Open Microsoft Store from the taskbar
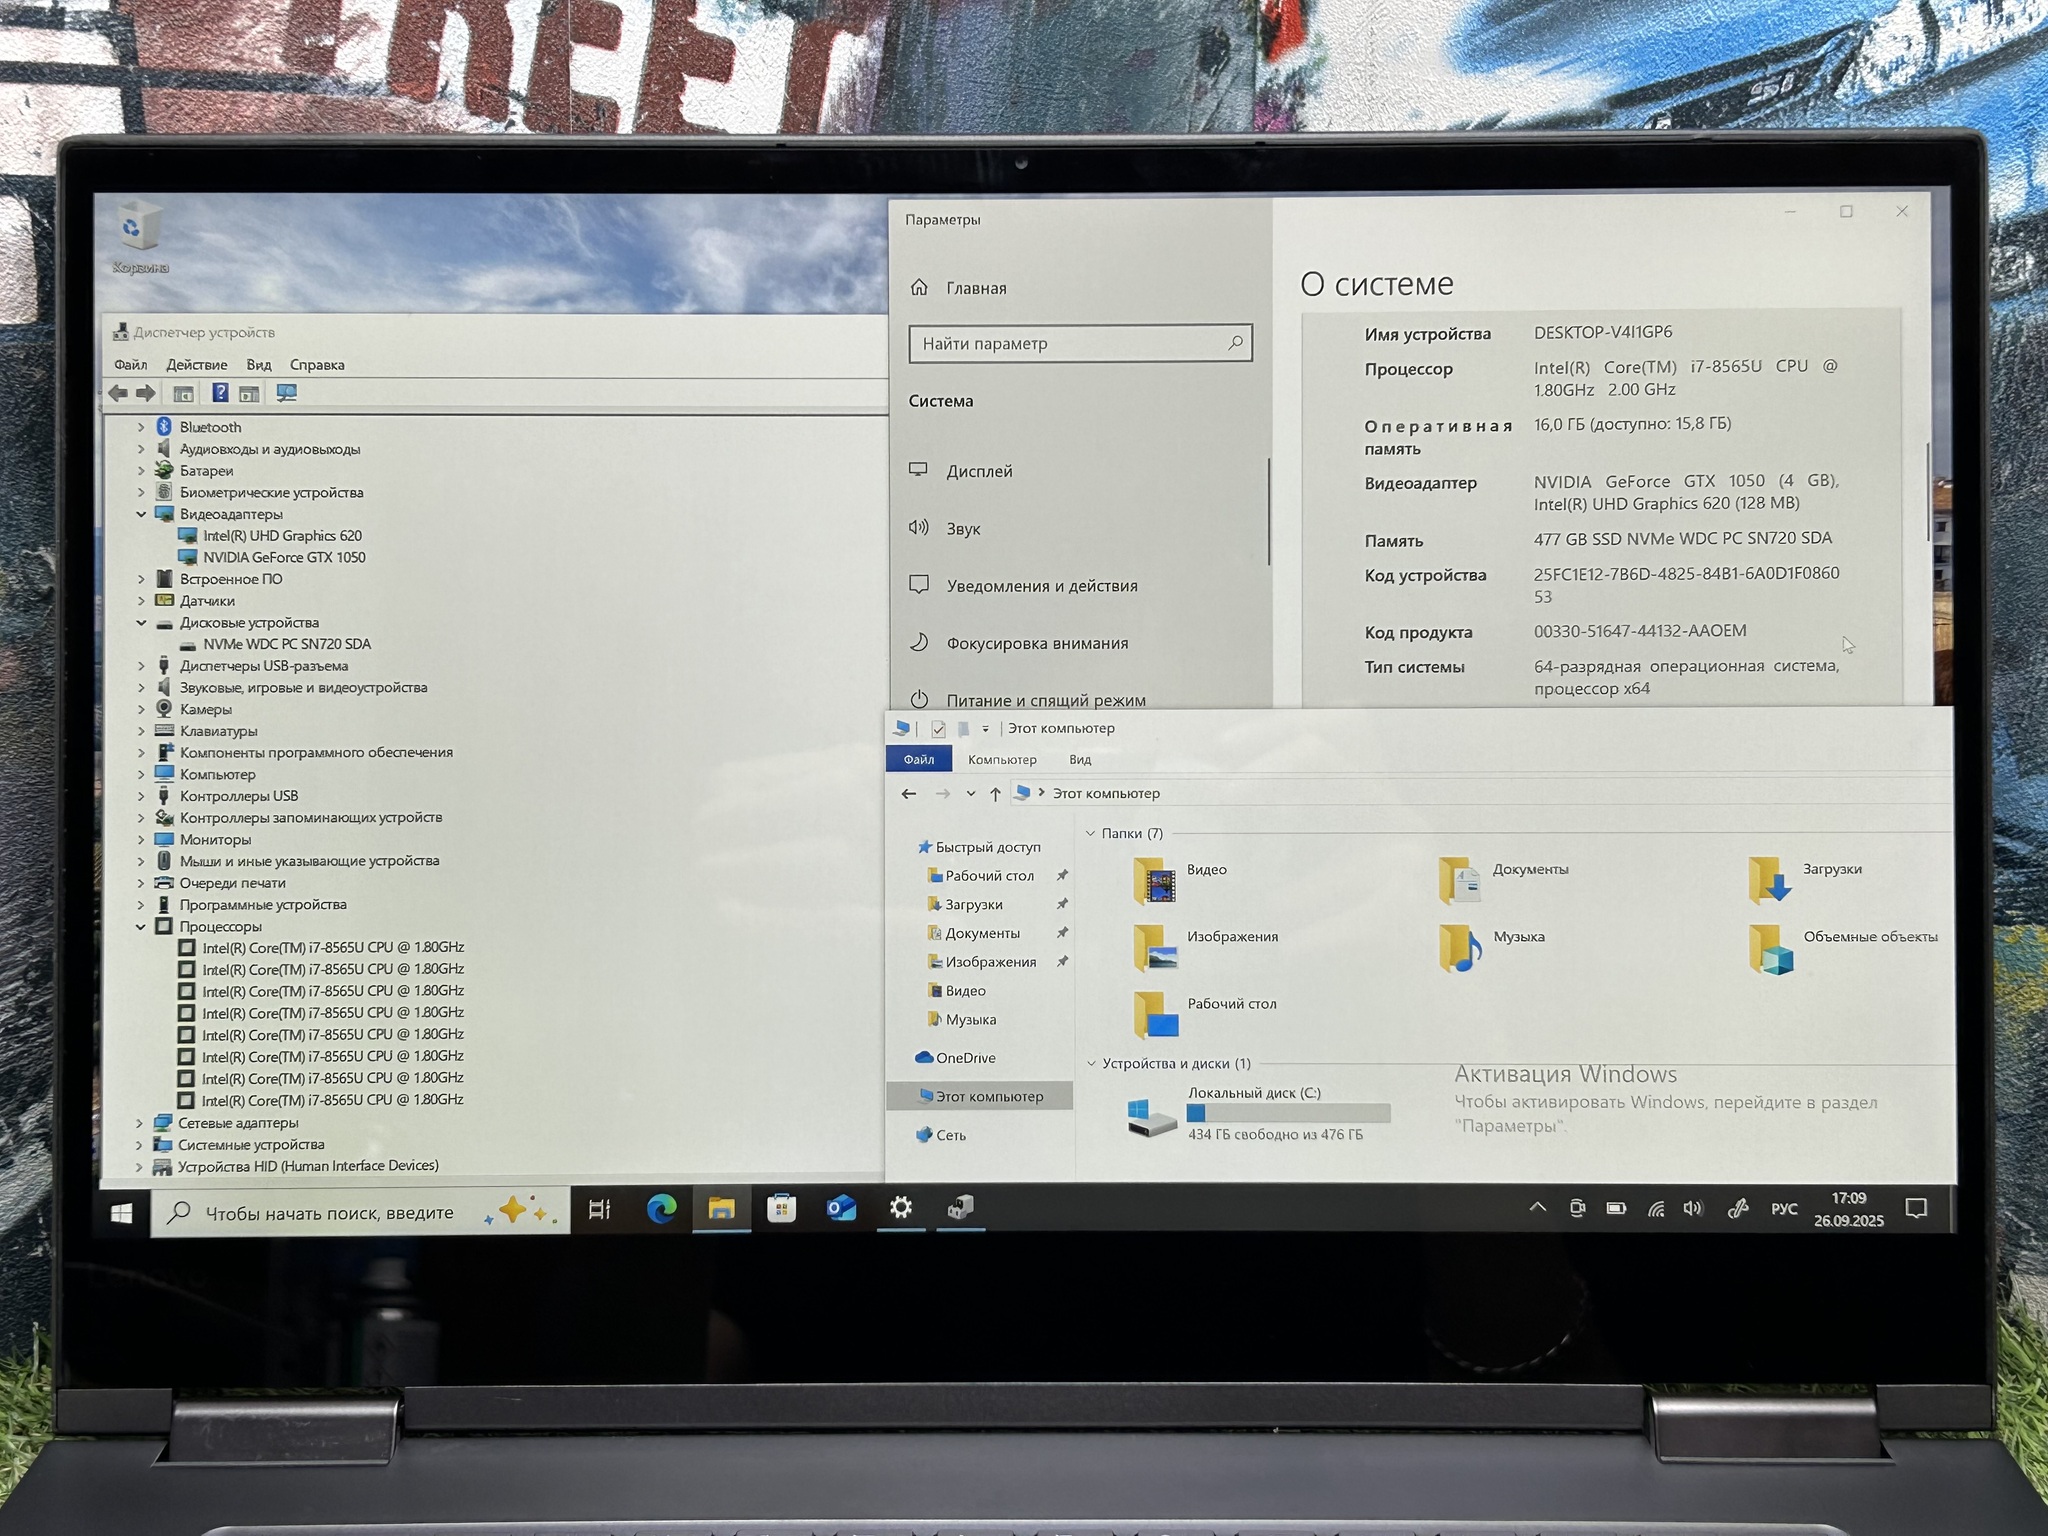The width and height of the screenshot is (2048, 1536). [781, 1209]
